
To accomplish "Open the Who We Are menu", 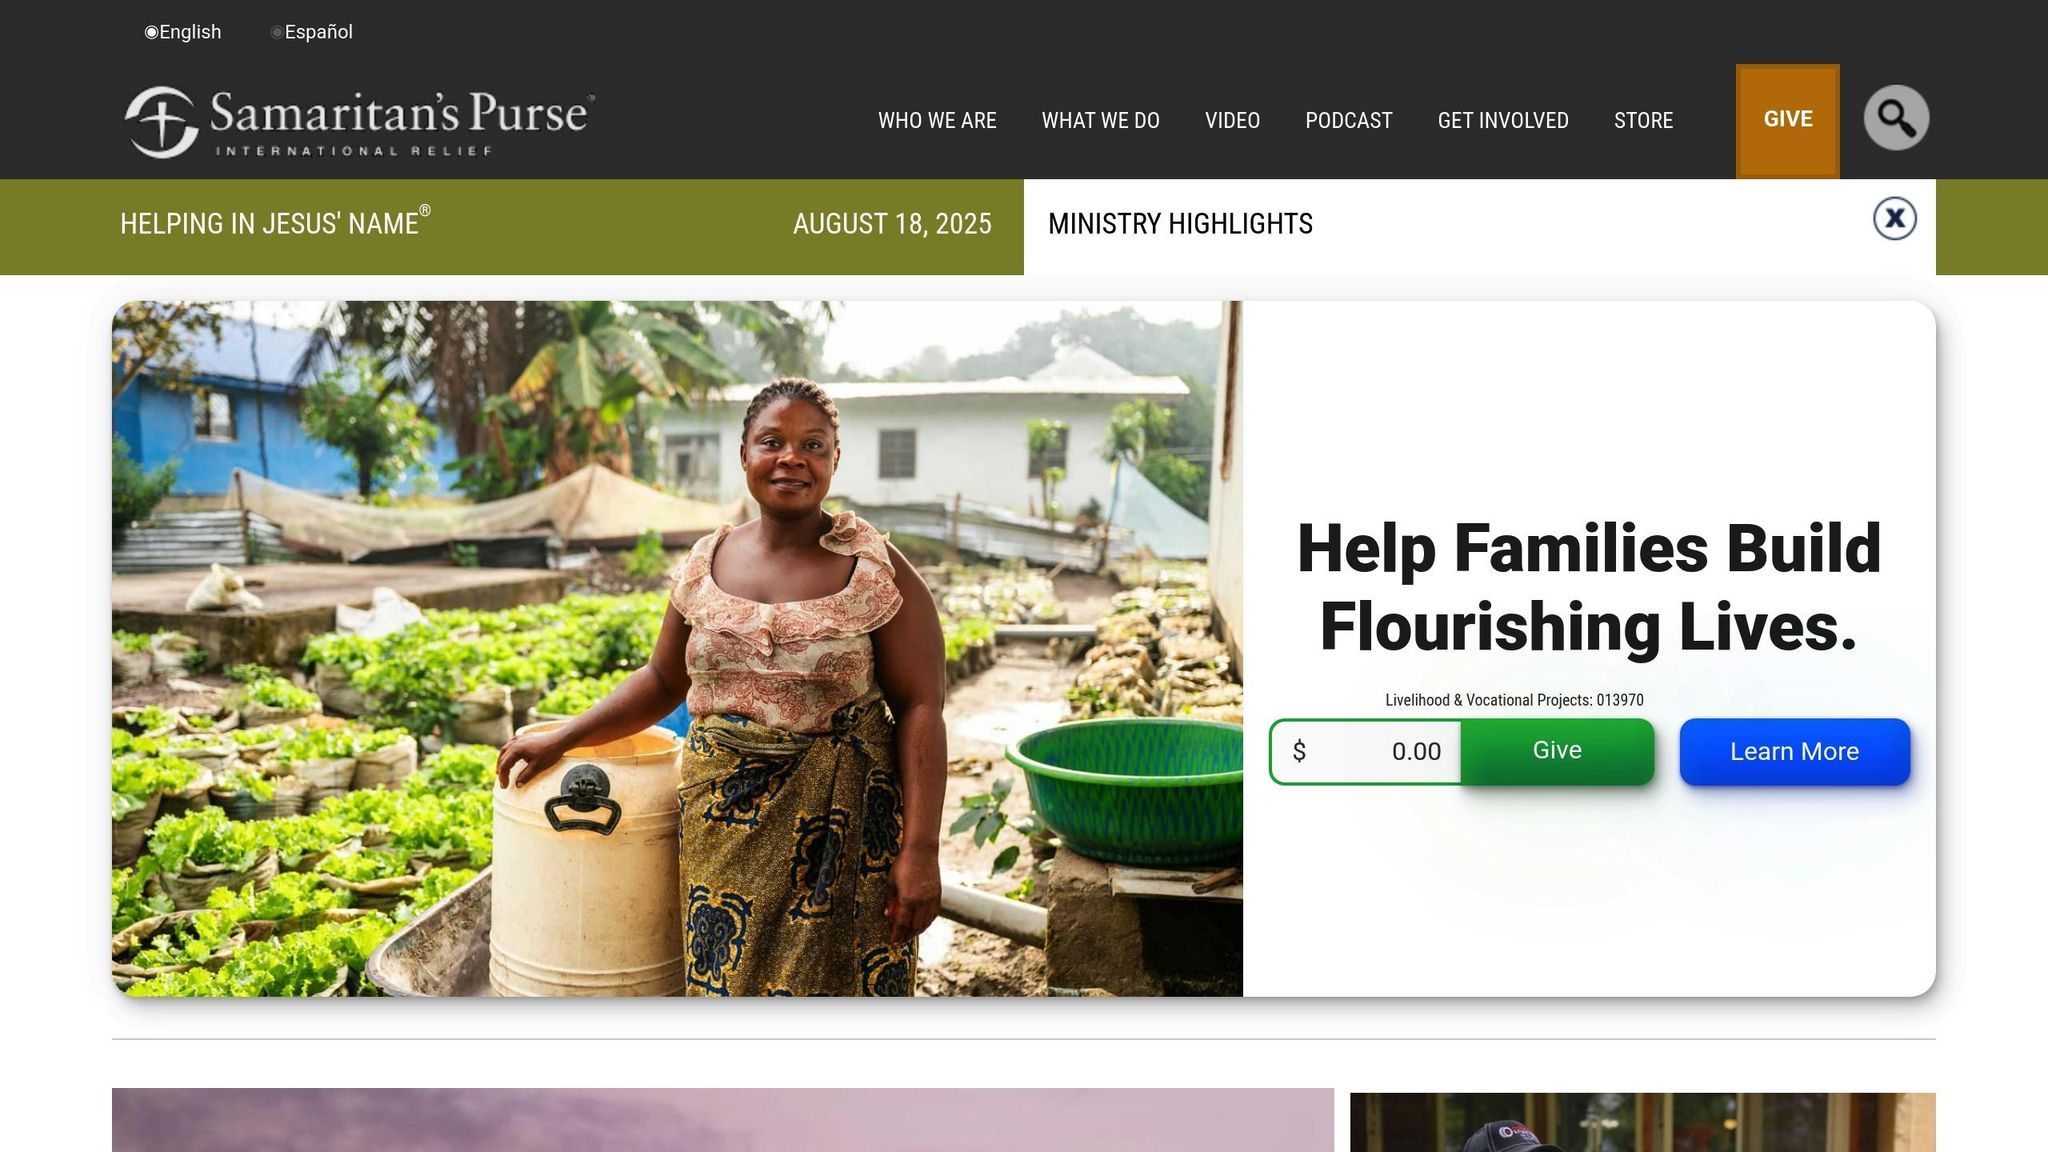I will [x=937, y=120].
